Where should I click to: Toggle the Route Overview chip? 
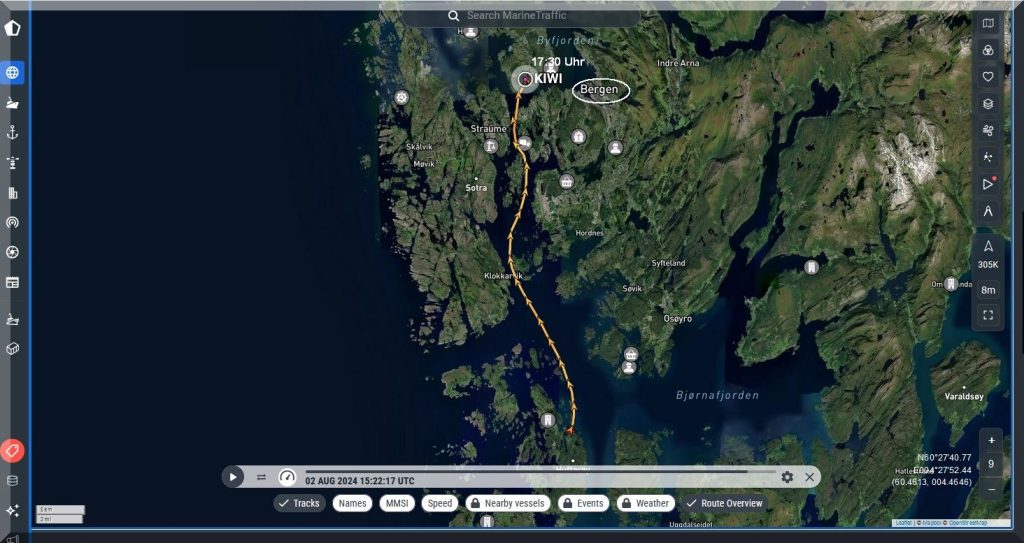pos(724,503)
